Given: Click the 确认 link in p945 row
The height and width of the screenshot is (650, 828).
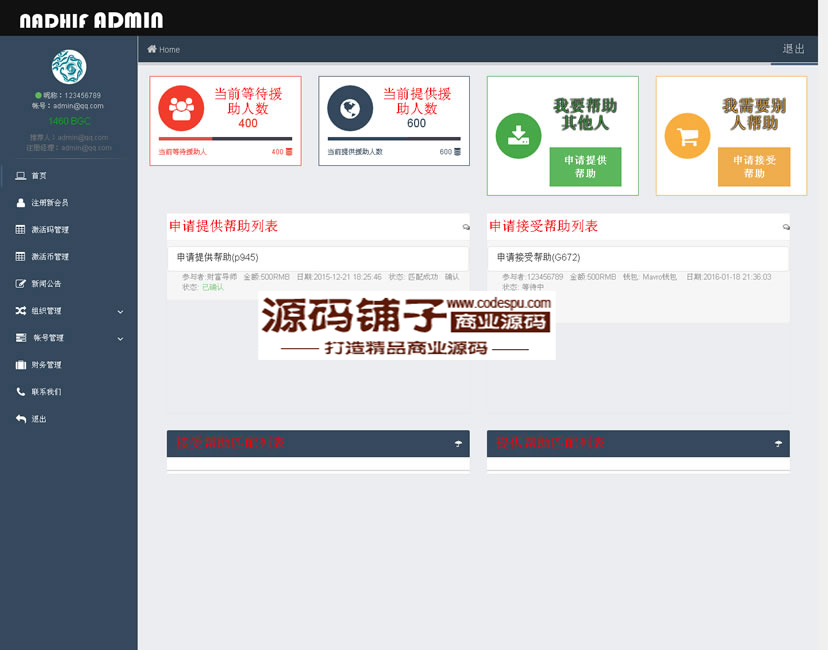Looking at the screenshot, I should (452, 277).
